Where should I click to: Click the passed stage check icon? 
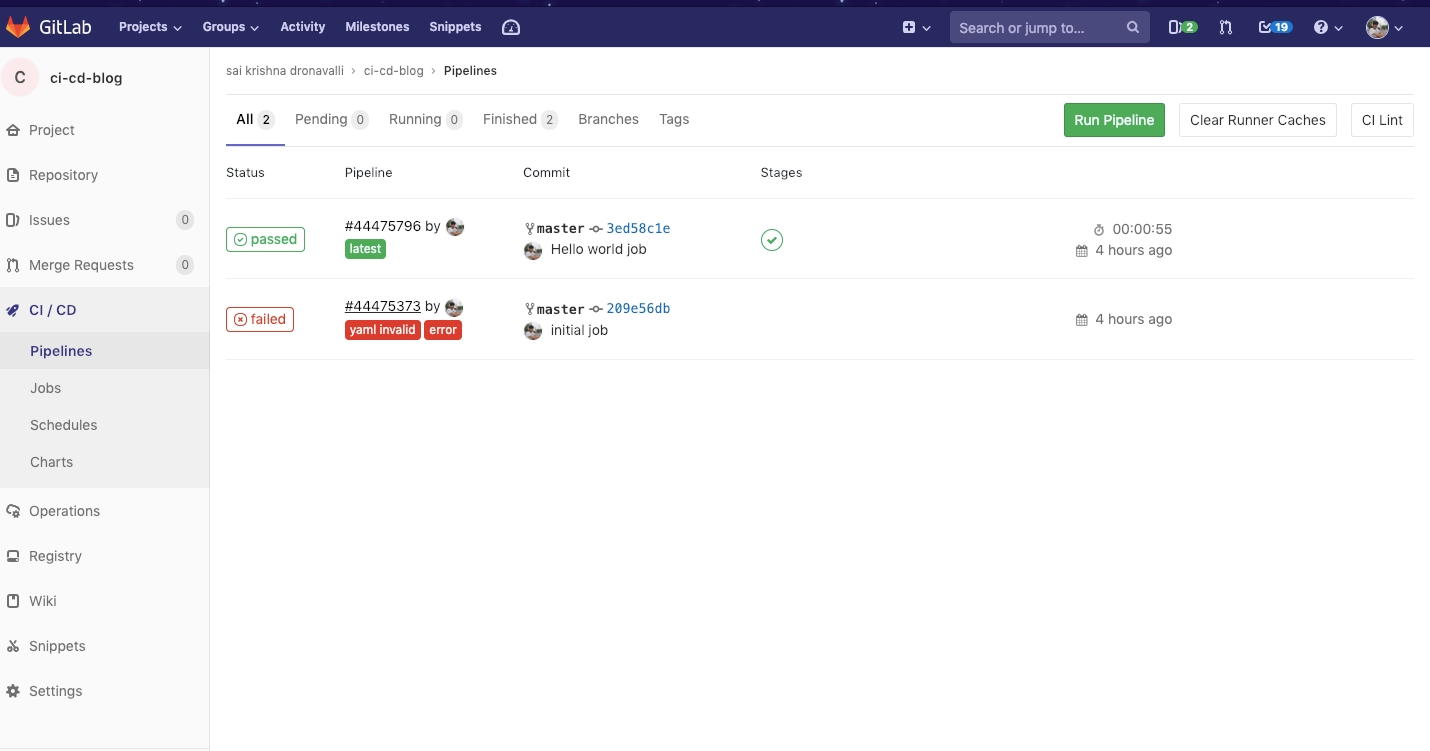coord(771,240)
